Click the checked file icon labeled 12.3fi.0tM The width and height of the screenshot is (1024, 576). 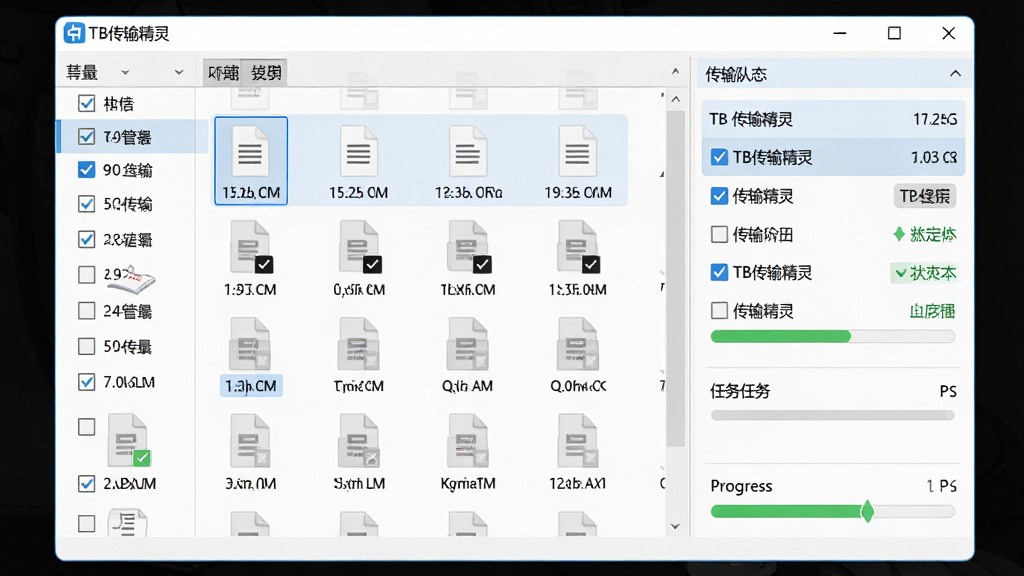coord(577,247)
